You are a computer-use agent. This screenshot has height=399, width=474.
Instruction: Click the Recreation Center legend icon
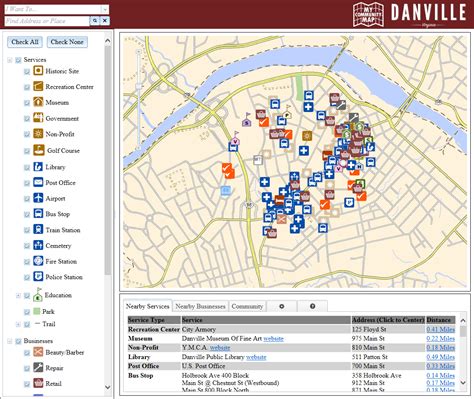pos(38,86)
